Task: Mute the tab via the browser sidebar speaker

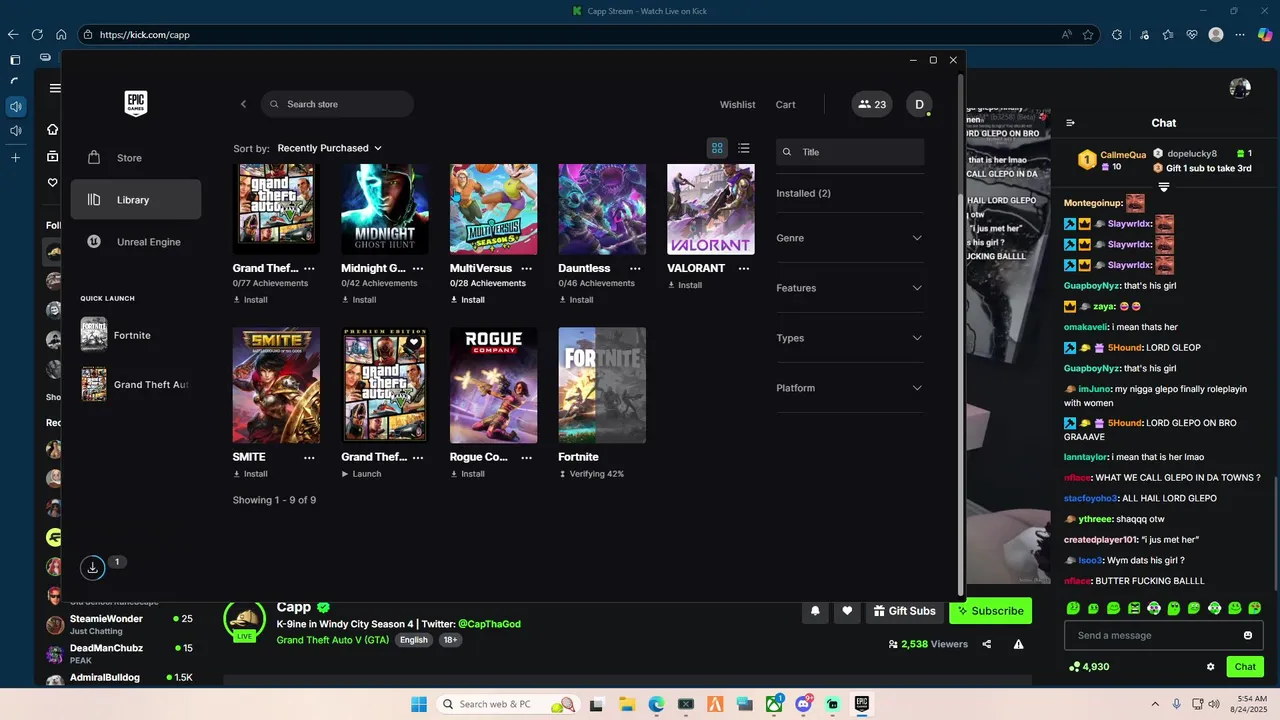Action: pos(15,106)
